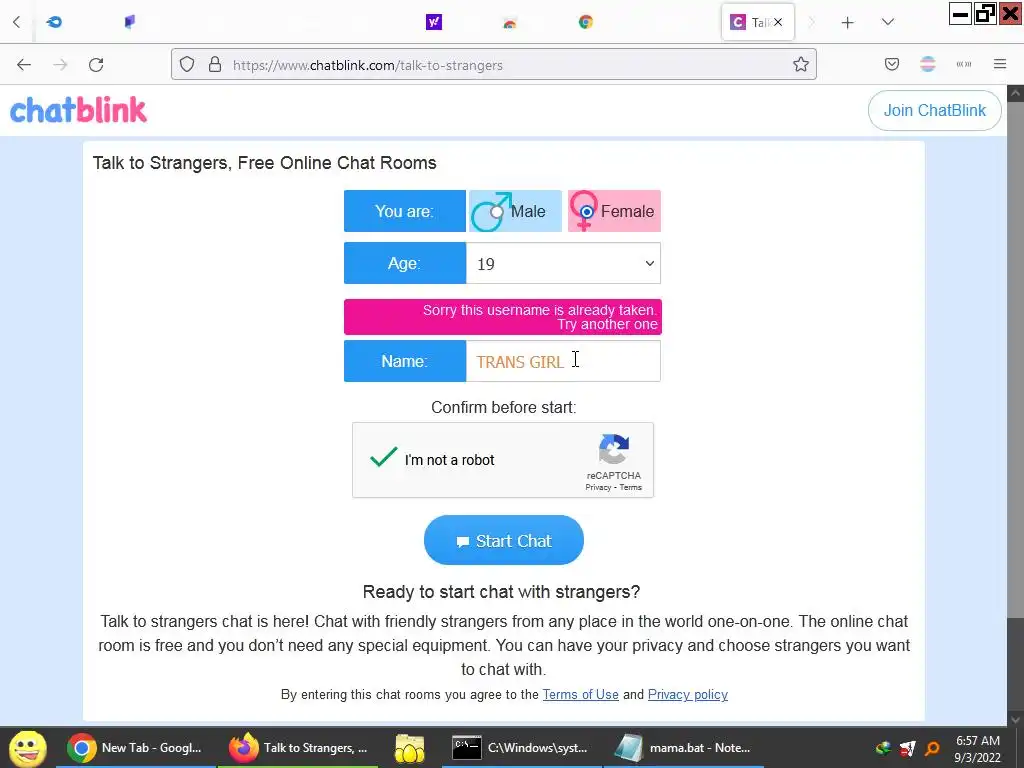Click the browser forward arrow
1024x768 pixels.
[x=60, y=65]
